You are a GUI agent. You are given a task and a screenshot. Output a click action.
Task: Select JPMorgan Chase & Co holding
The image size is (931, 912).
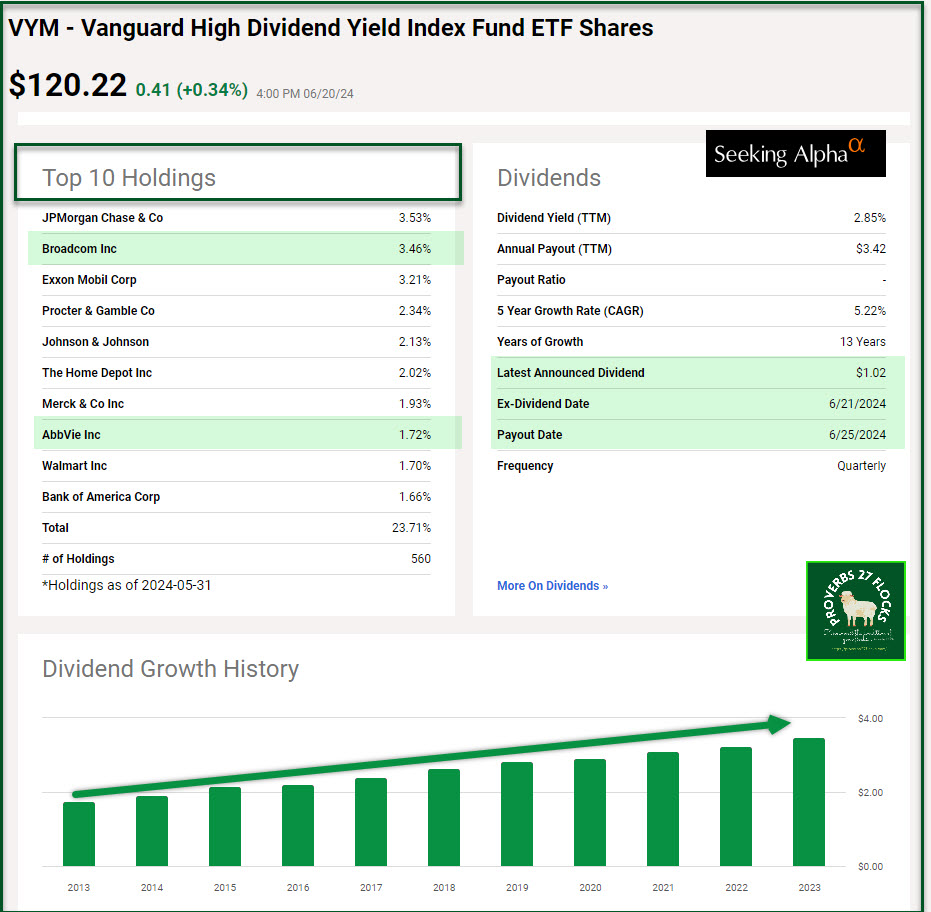point(102,218)
